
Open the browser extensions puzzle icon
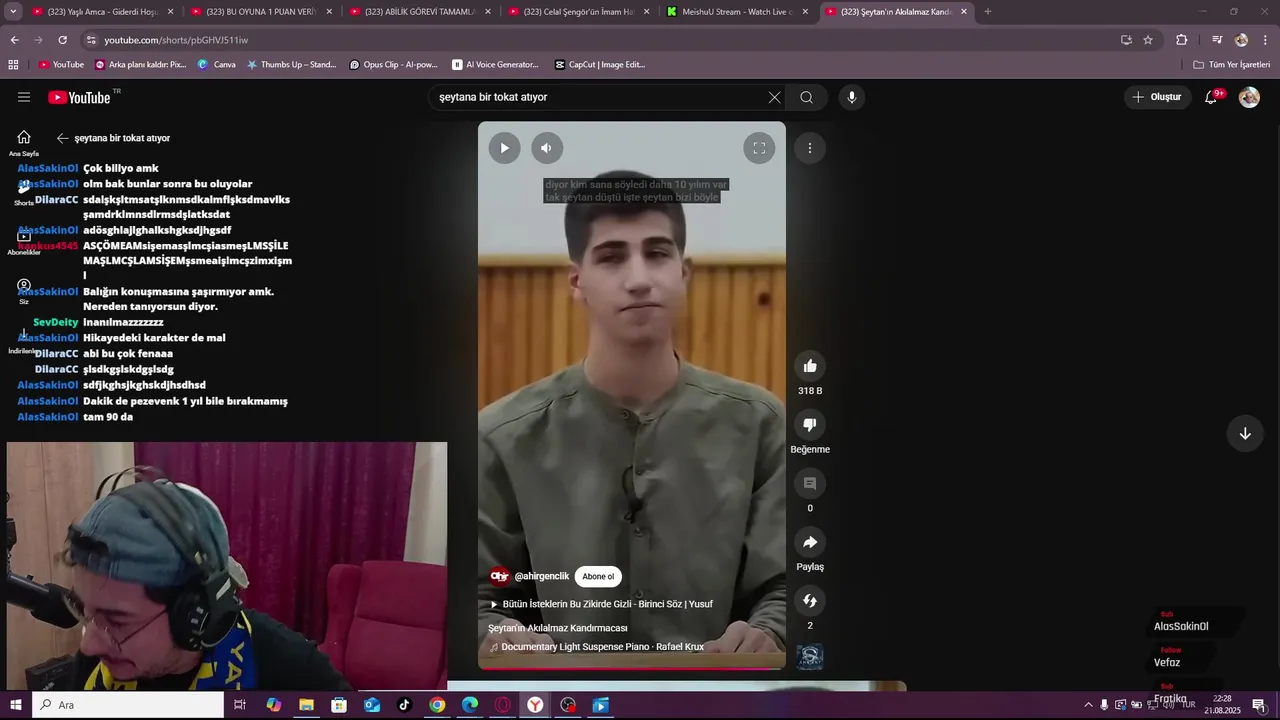pyautogui.click(x=1182, y=40)
